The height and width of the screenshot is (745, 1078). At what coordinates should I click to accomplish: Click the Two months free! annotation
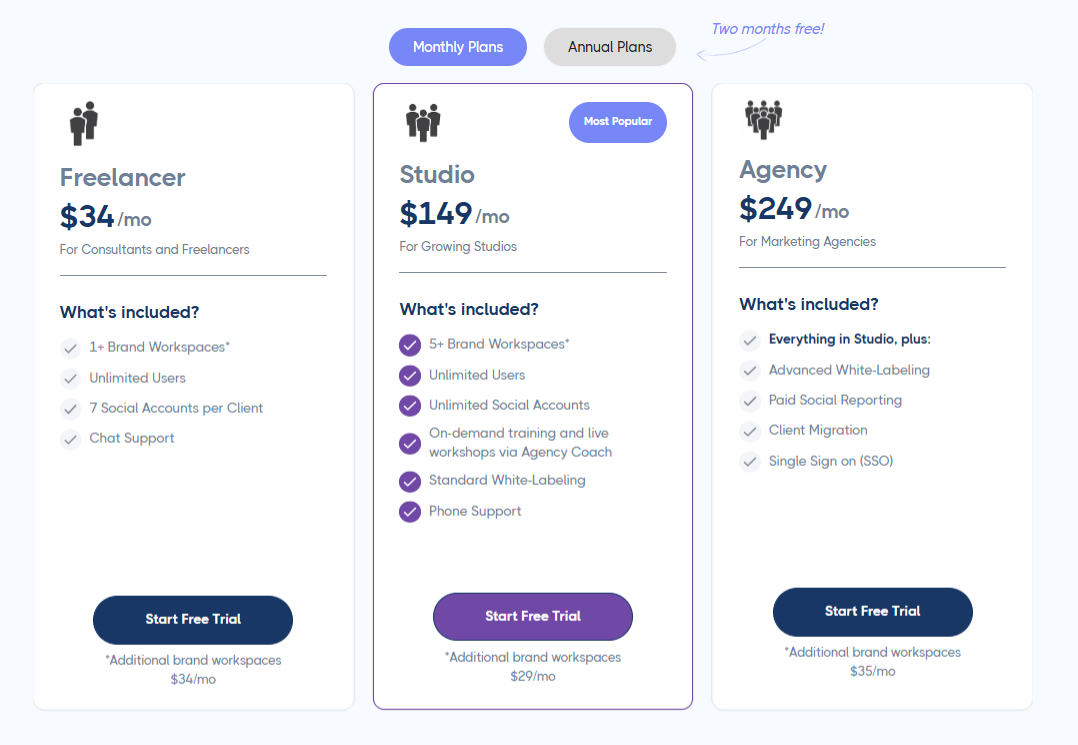(766, 29)
